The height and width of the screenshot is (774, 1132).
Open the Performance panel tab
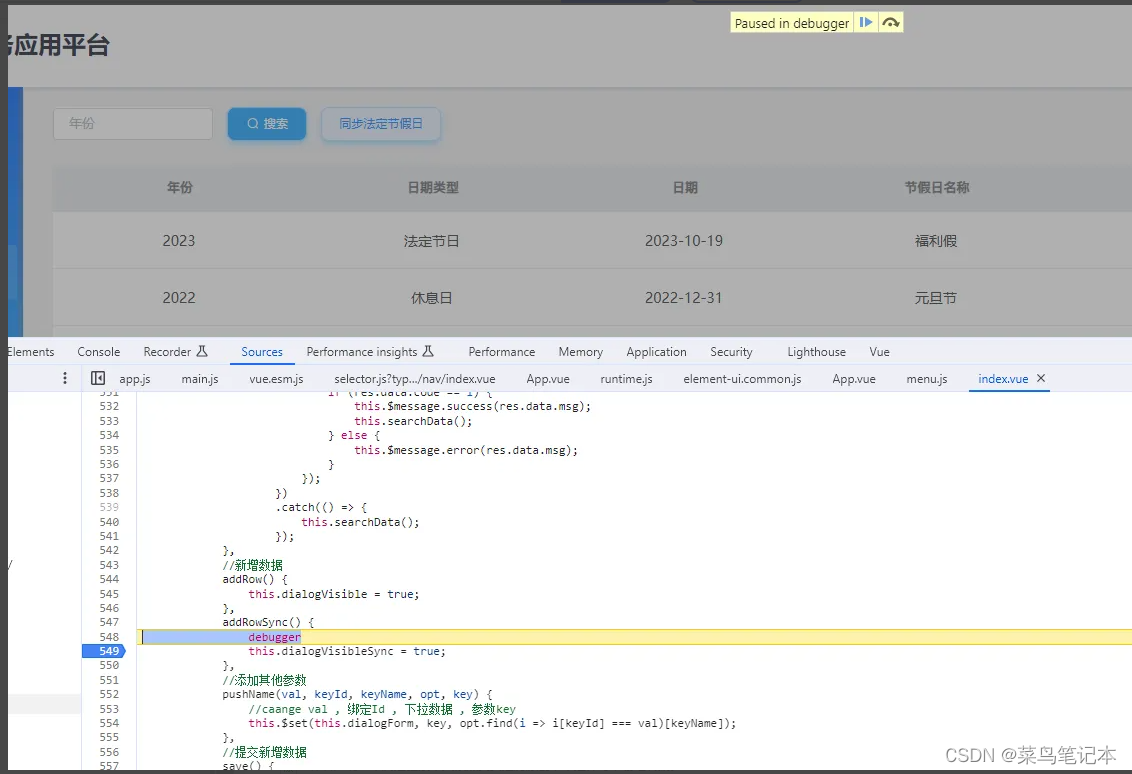[502, 352]
